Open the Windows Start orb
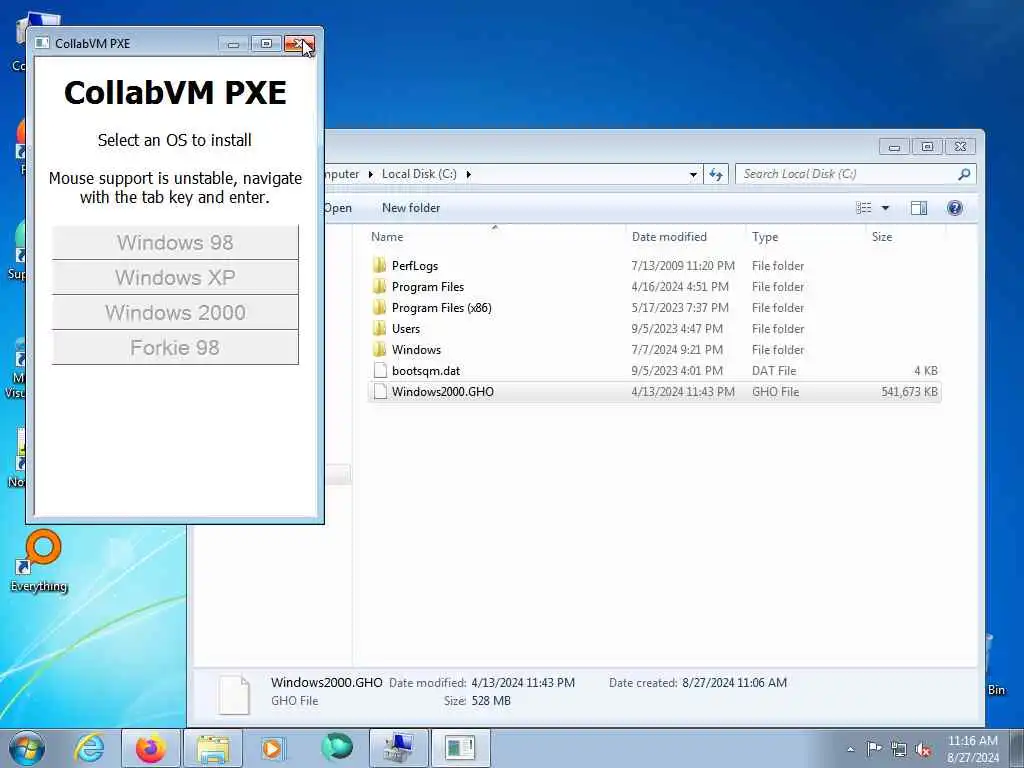This screenshot has height=768, width=1024. [27, 748]
